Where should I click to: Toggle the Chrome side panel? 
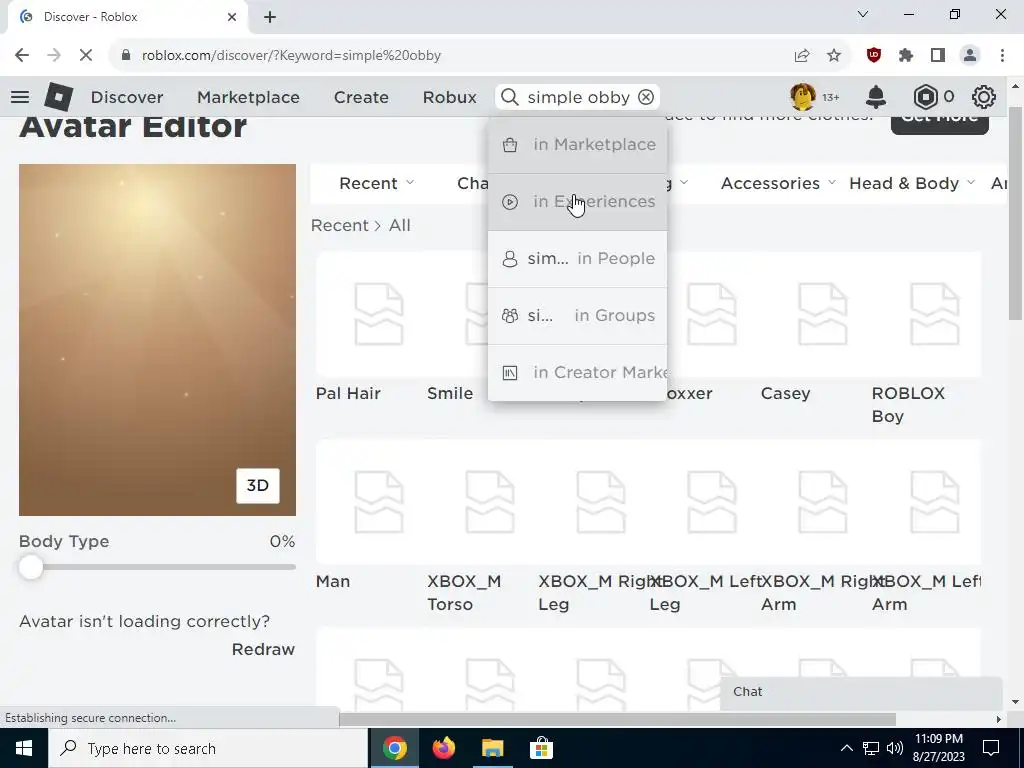coord(938,56)
